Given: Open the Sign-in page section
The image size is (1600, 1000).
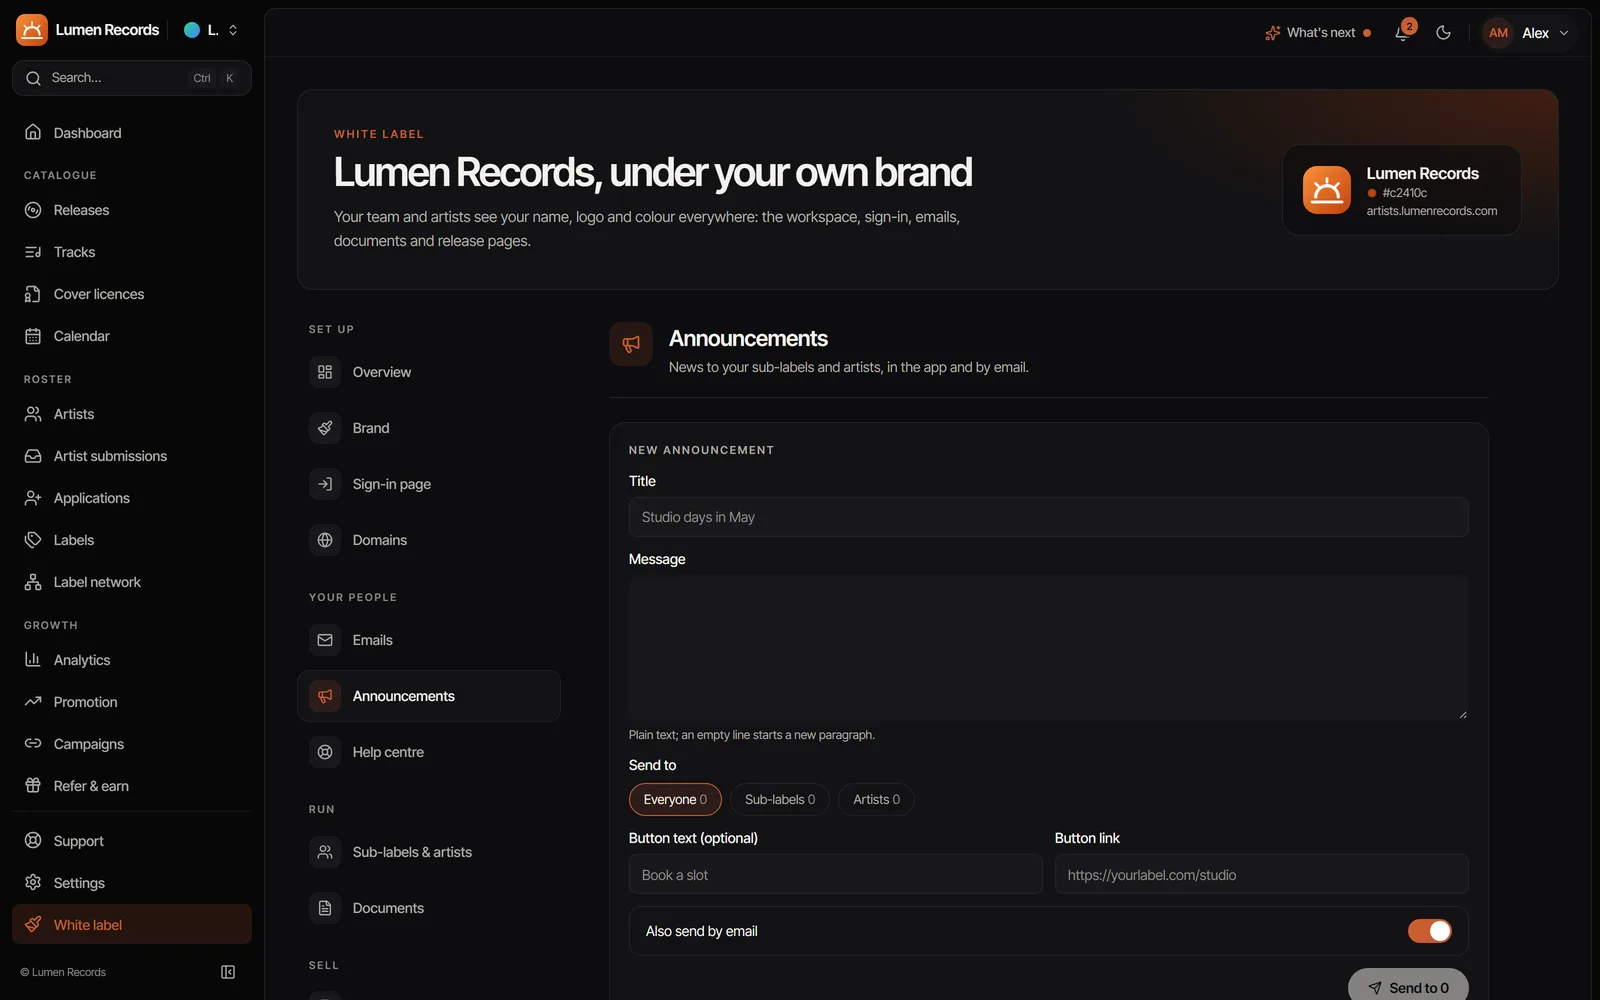Looking at the screenshot, I should (x=429, y=484).
